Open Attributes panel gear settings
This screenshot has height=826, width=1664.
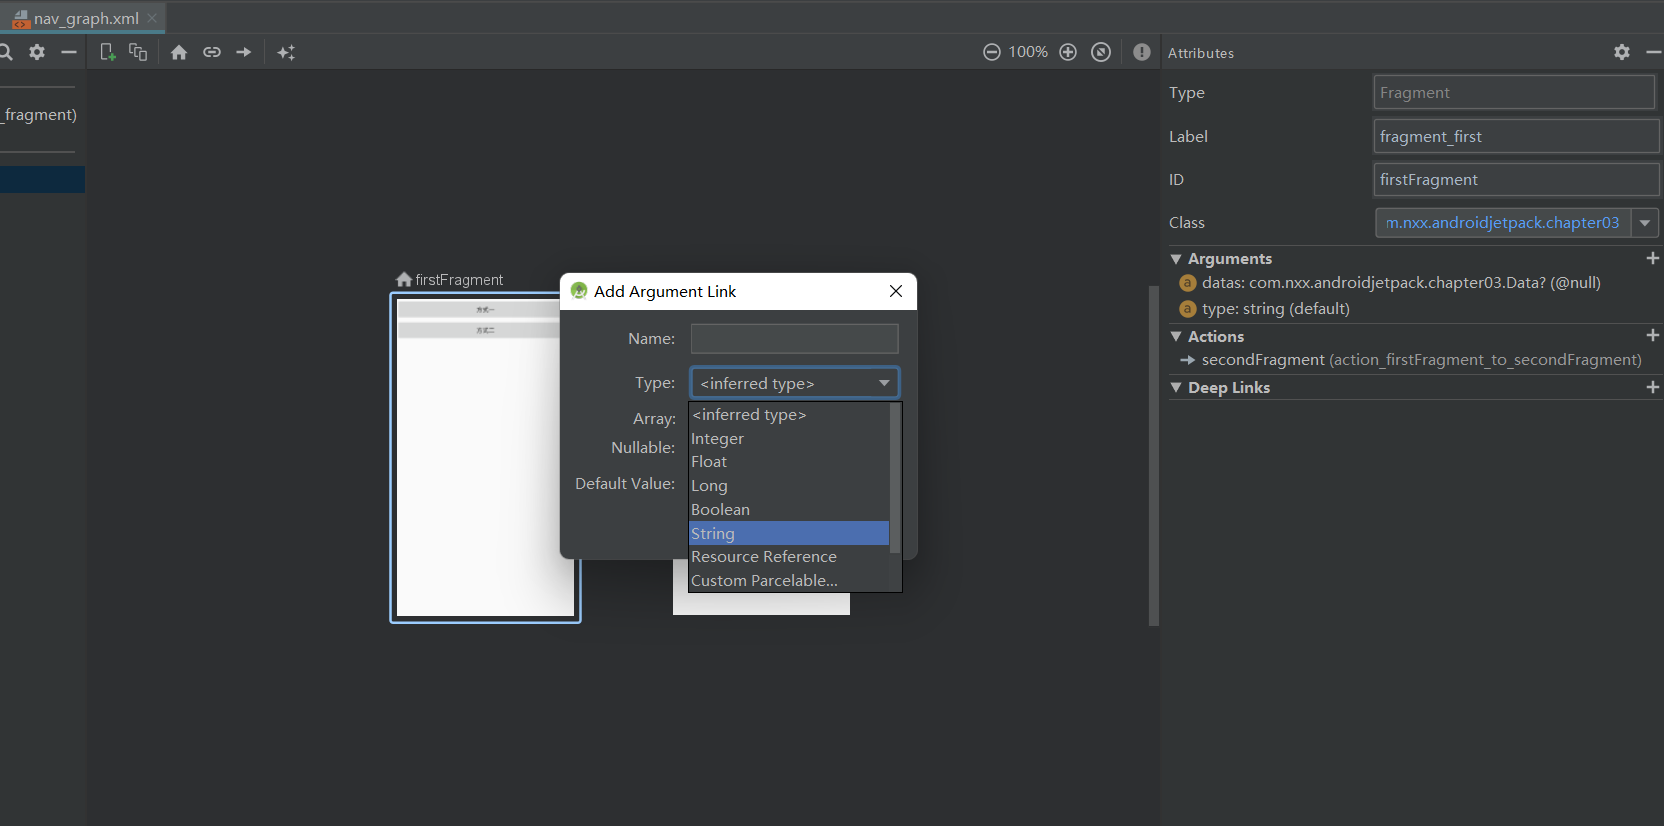pyautogui.click(x=1622, y=52)
